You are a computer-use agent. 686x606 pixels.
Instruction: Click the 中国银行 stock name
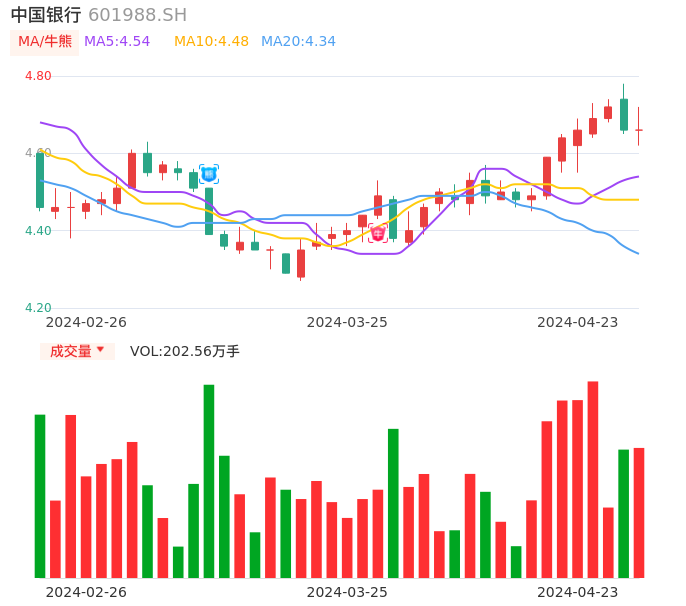[x=46, y=15]
